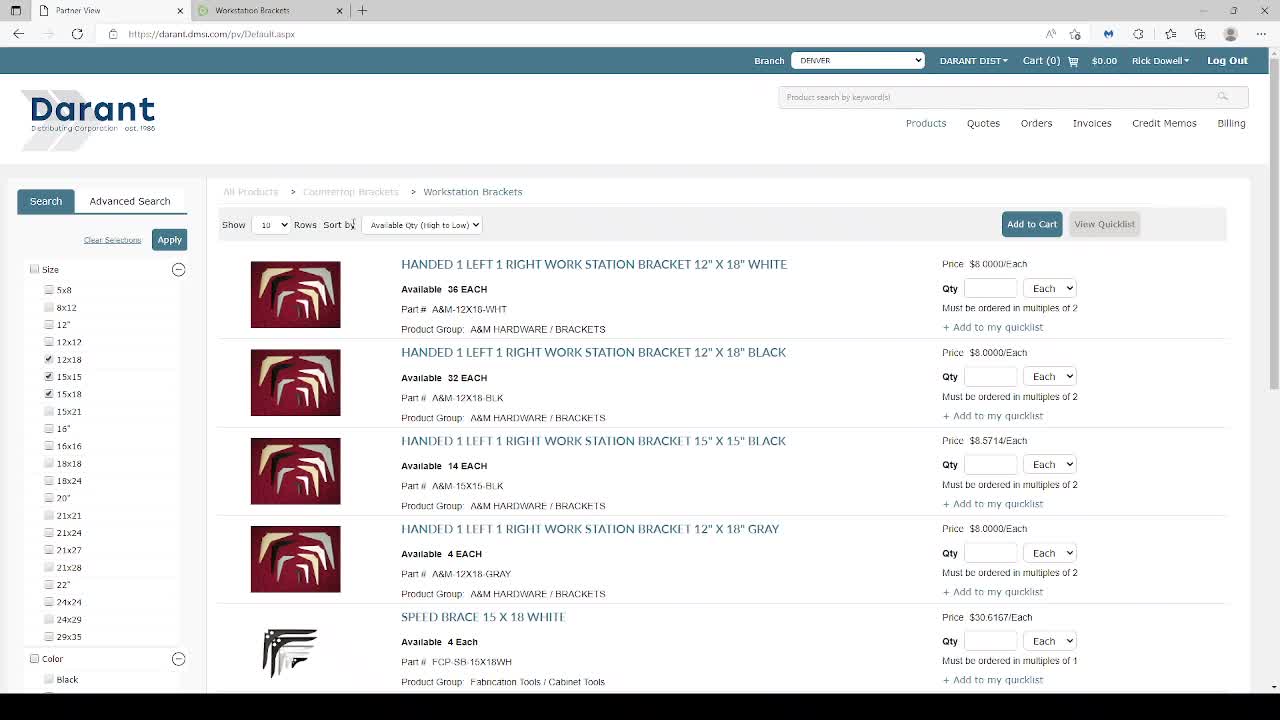Open thumbnail of 12" x 18" BLACK bracket
The height and width of the screenshot is (720, 1280).
[295, 383]
